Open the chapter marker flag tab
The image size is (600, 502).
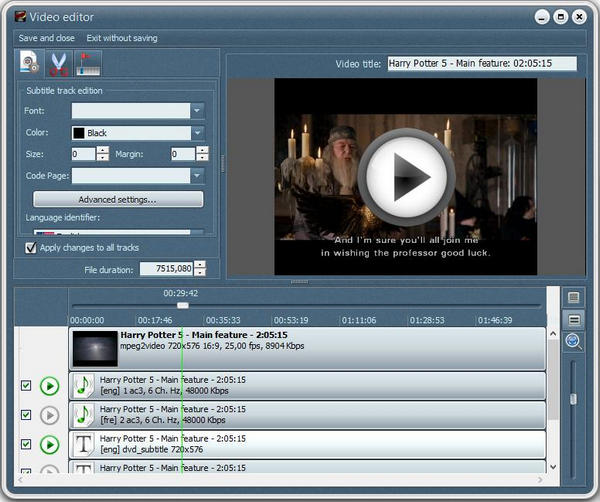click(88, 64)
